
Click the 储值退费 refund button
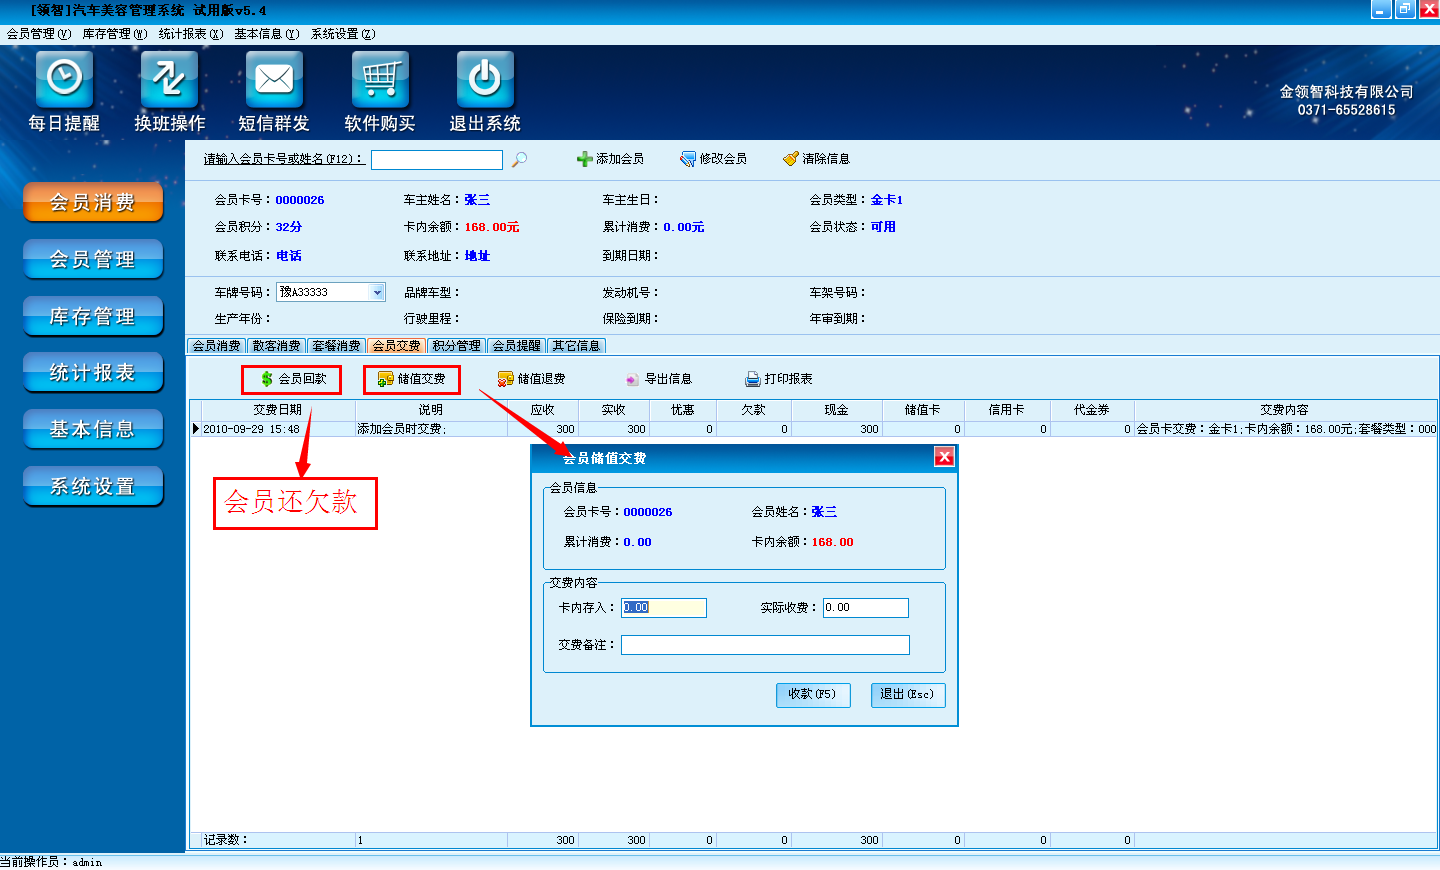532,379
